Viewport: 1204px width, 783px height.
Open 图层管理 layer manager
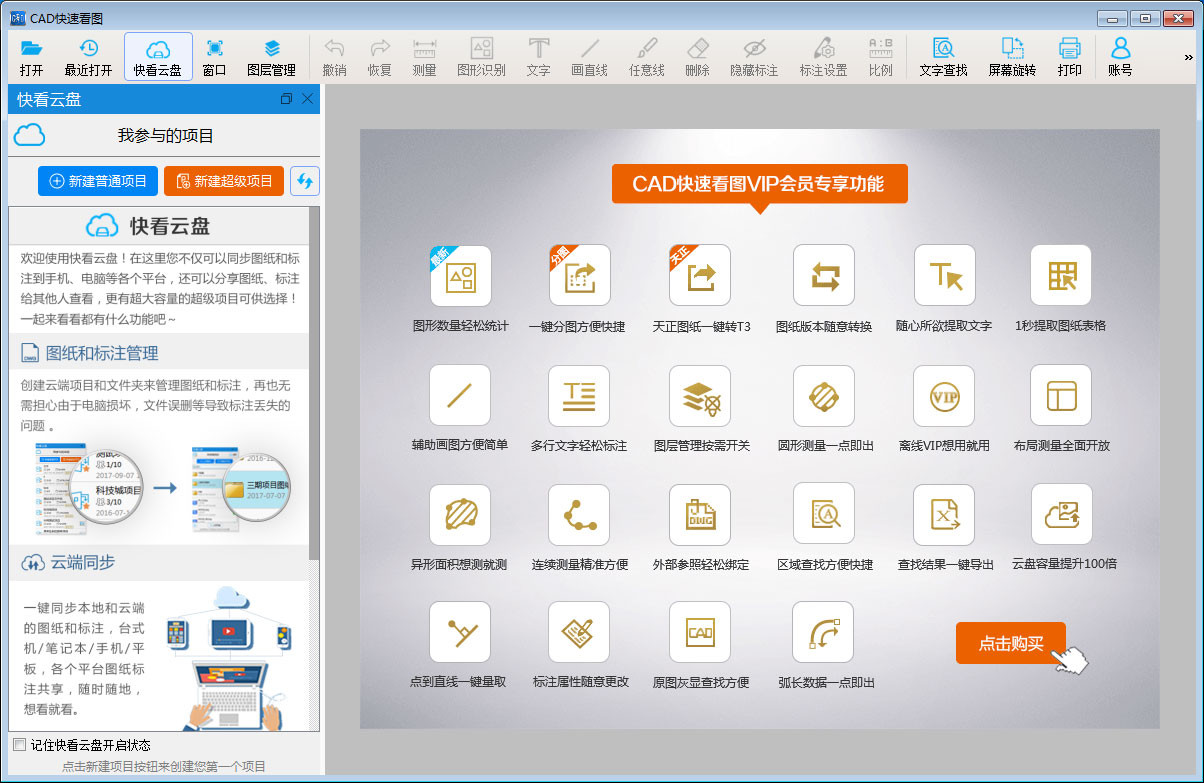point(271,57)
